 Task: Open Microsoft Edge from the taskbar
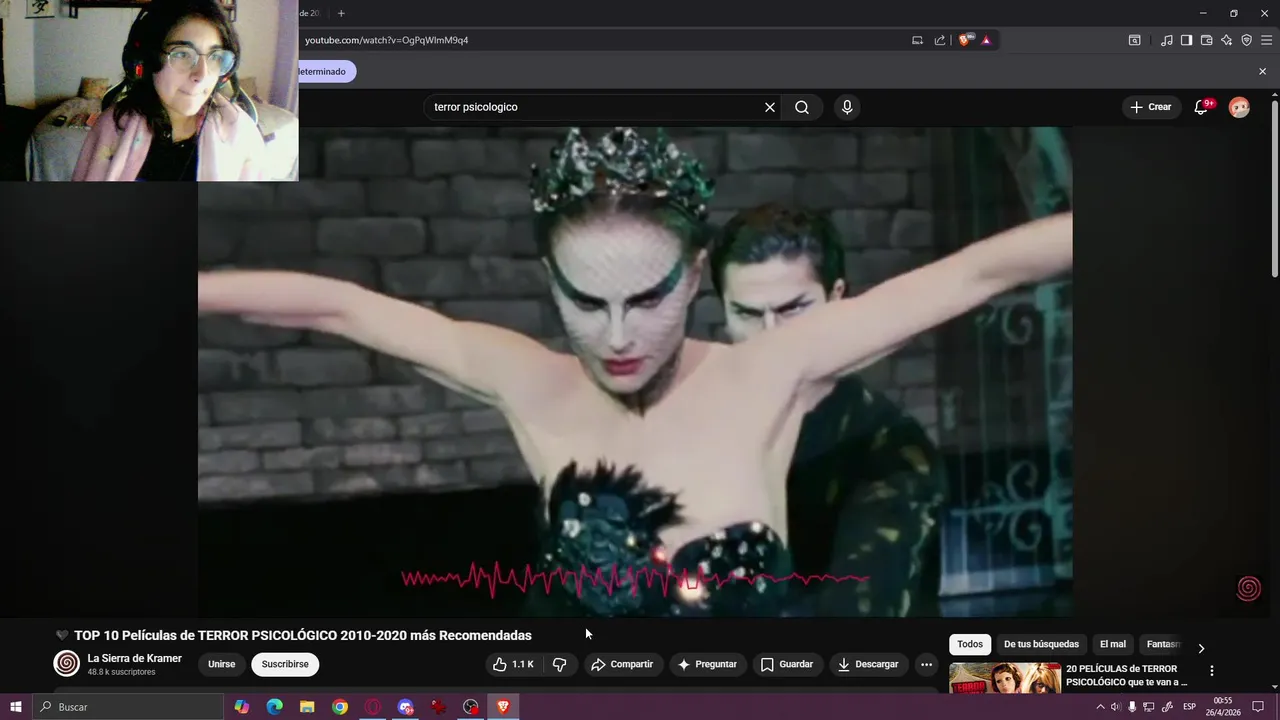tap(275, 707)
